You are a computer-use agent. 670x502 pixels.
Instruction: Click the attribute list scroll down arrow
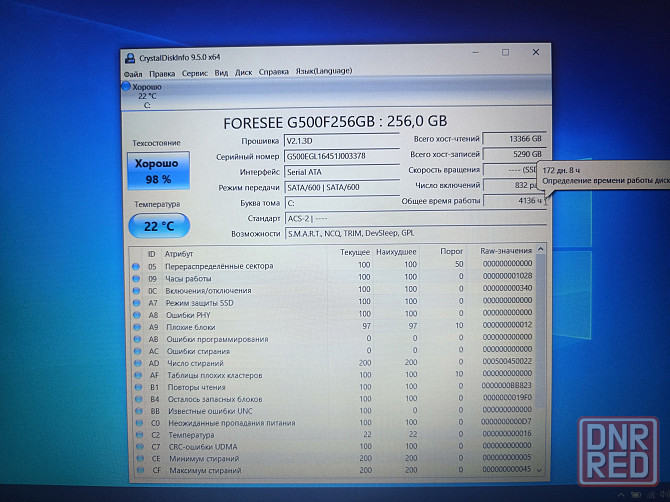tap(540, 470)
